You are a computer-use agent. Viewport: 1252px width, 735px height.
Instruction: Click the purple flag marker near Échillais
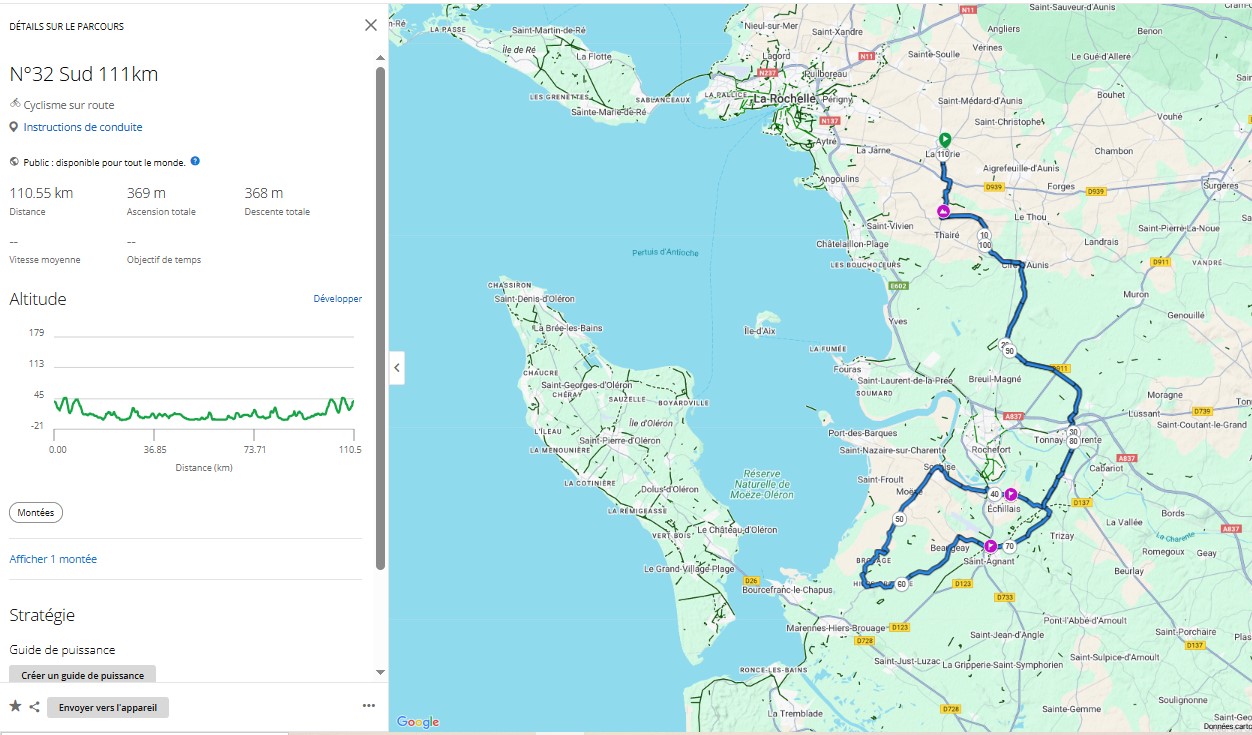[1011, 494]
